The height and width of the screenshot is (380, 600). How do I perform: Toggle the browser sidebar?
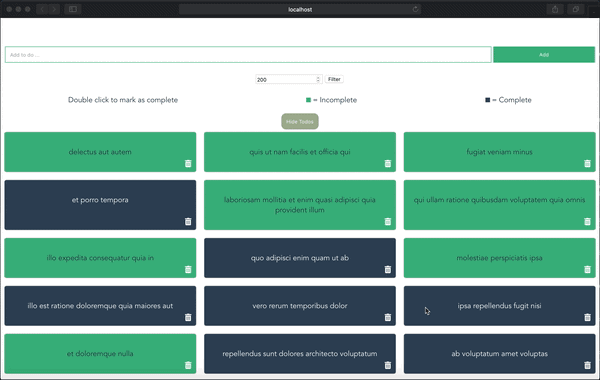pyautogui.click(x=73, y=9)
